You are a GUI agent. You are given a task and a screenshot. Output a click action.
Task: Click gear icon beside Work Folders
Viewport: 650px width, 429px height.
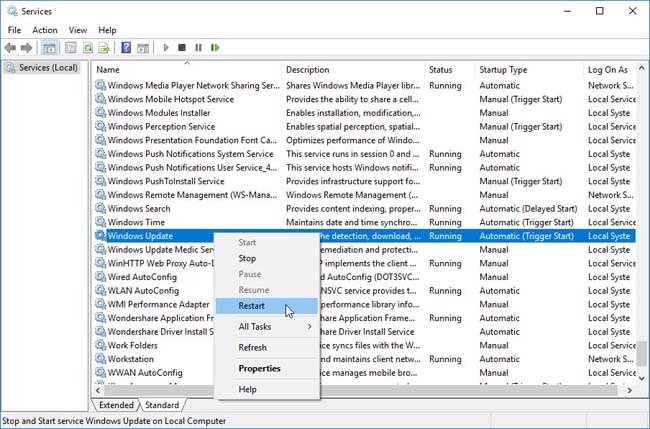click(100, 345)
